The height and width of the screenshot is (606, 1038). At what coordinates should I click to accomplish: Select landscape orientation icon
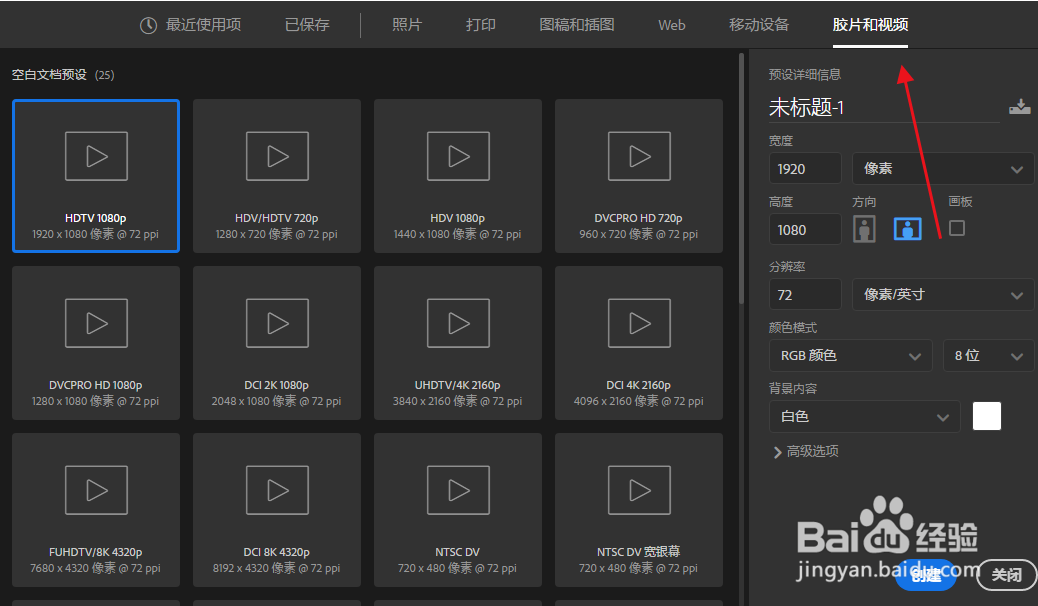pos(908,229)
